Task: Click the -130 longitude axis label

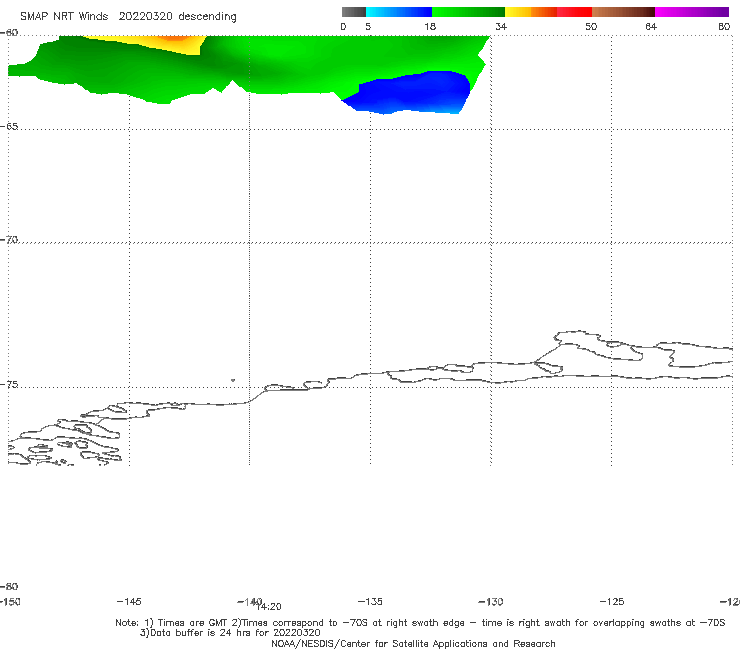Action: pyautogui.click(x=491, y=602)
